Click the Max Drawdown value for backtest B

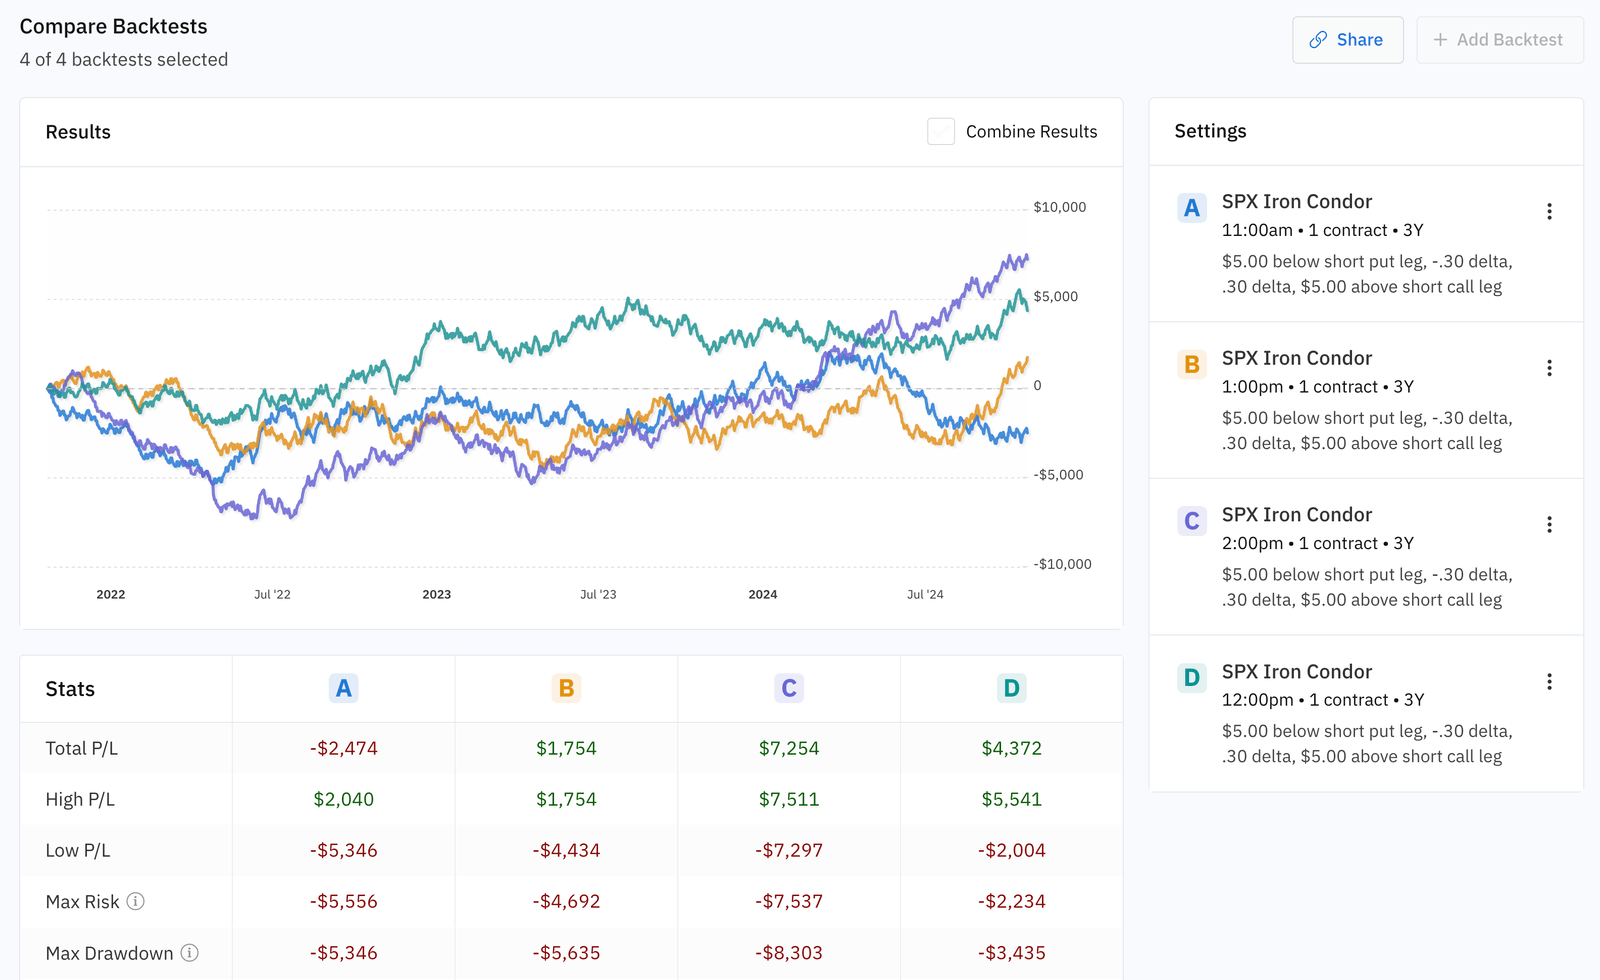(x=567, y=953)
